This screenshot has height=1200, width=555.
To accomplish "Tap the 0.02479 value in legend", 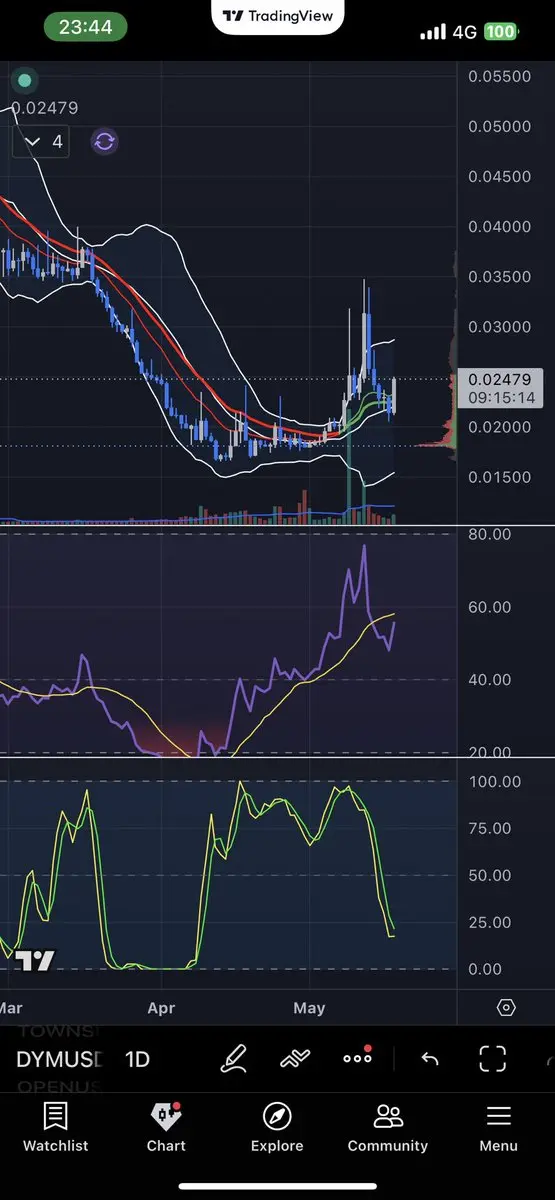I will [45, 108].
